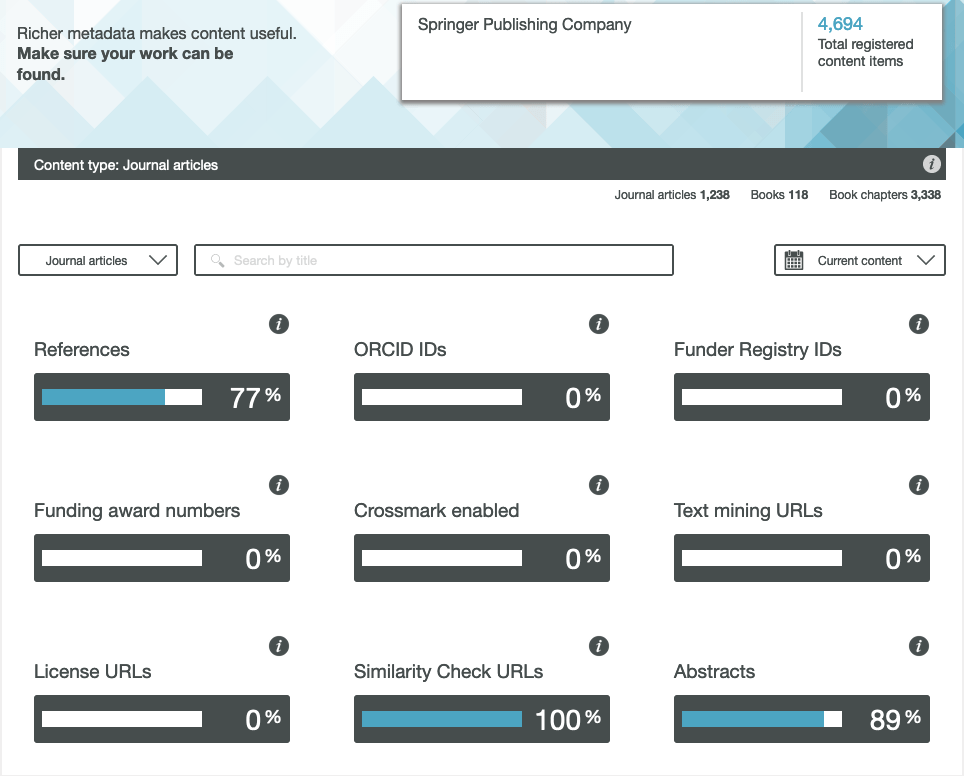Image resolution: width=964 pixels, height=776 pixels.
Task: Click info icon in Content type header
Action: (931, 164)
